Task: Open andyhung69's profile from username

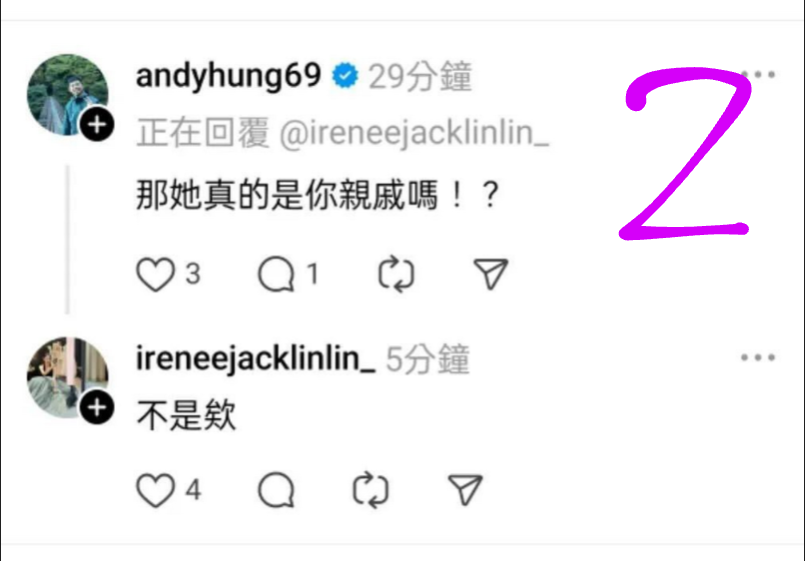Action: click(228, 76)
